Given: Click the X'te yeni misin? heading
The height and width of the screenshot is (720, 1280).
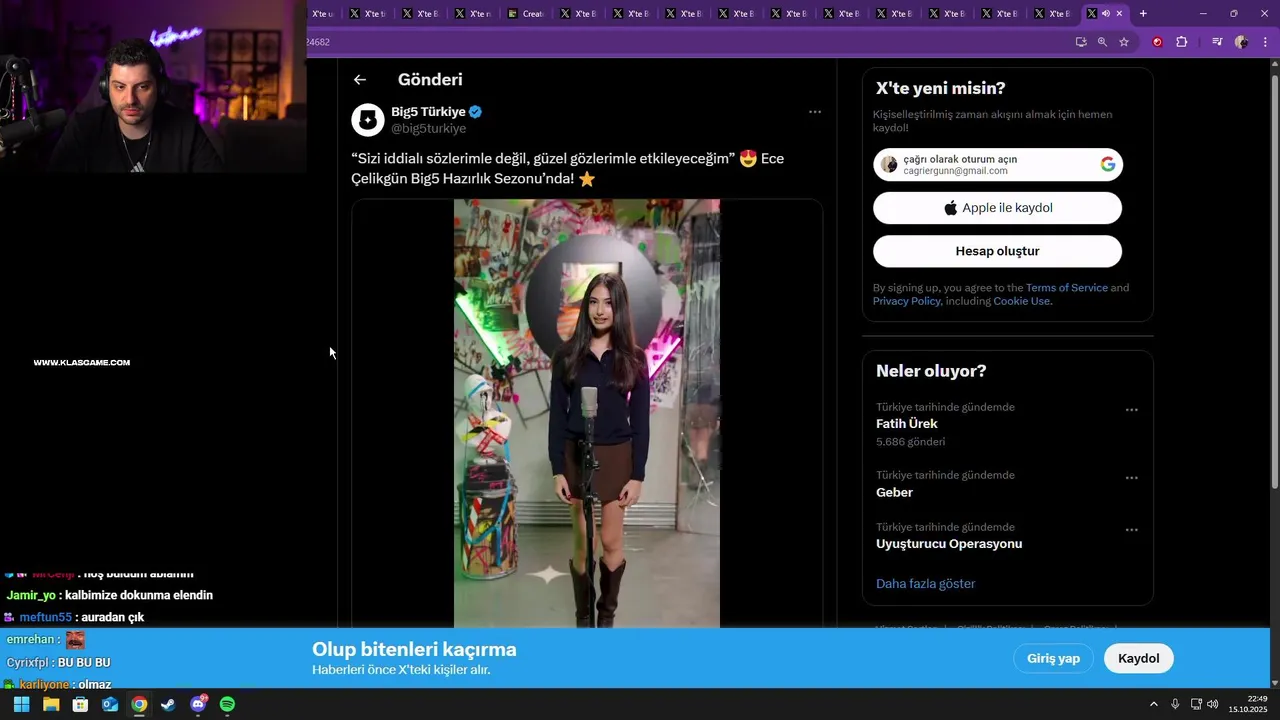Looking at the screenshot, I should click(x=941, y=88).
